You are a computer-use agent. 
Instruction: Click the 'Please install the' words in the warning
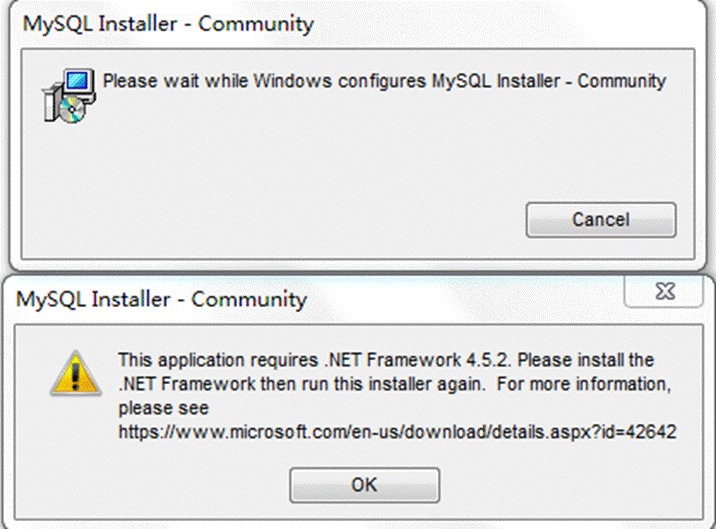585,360
